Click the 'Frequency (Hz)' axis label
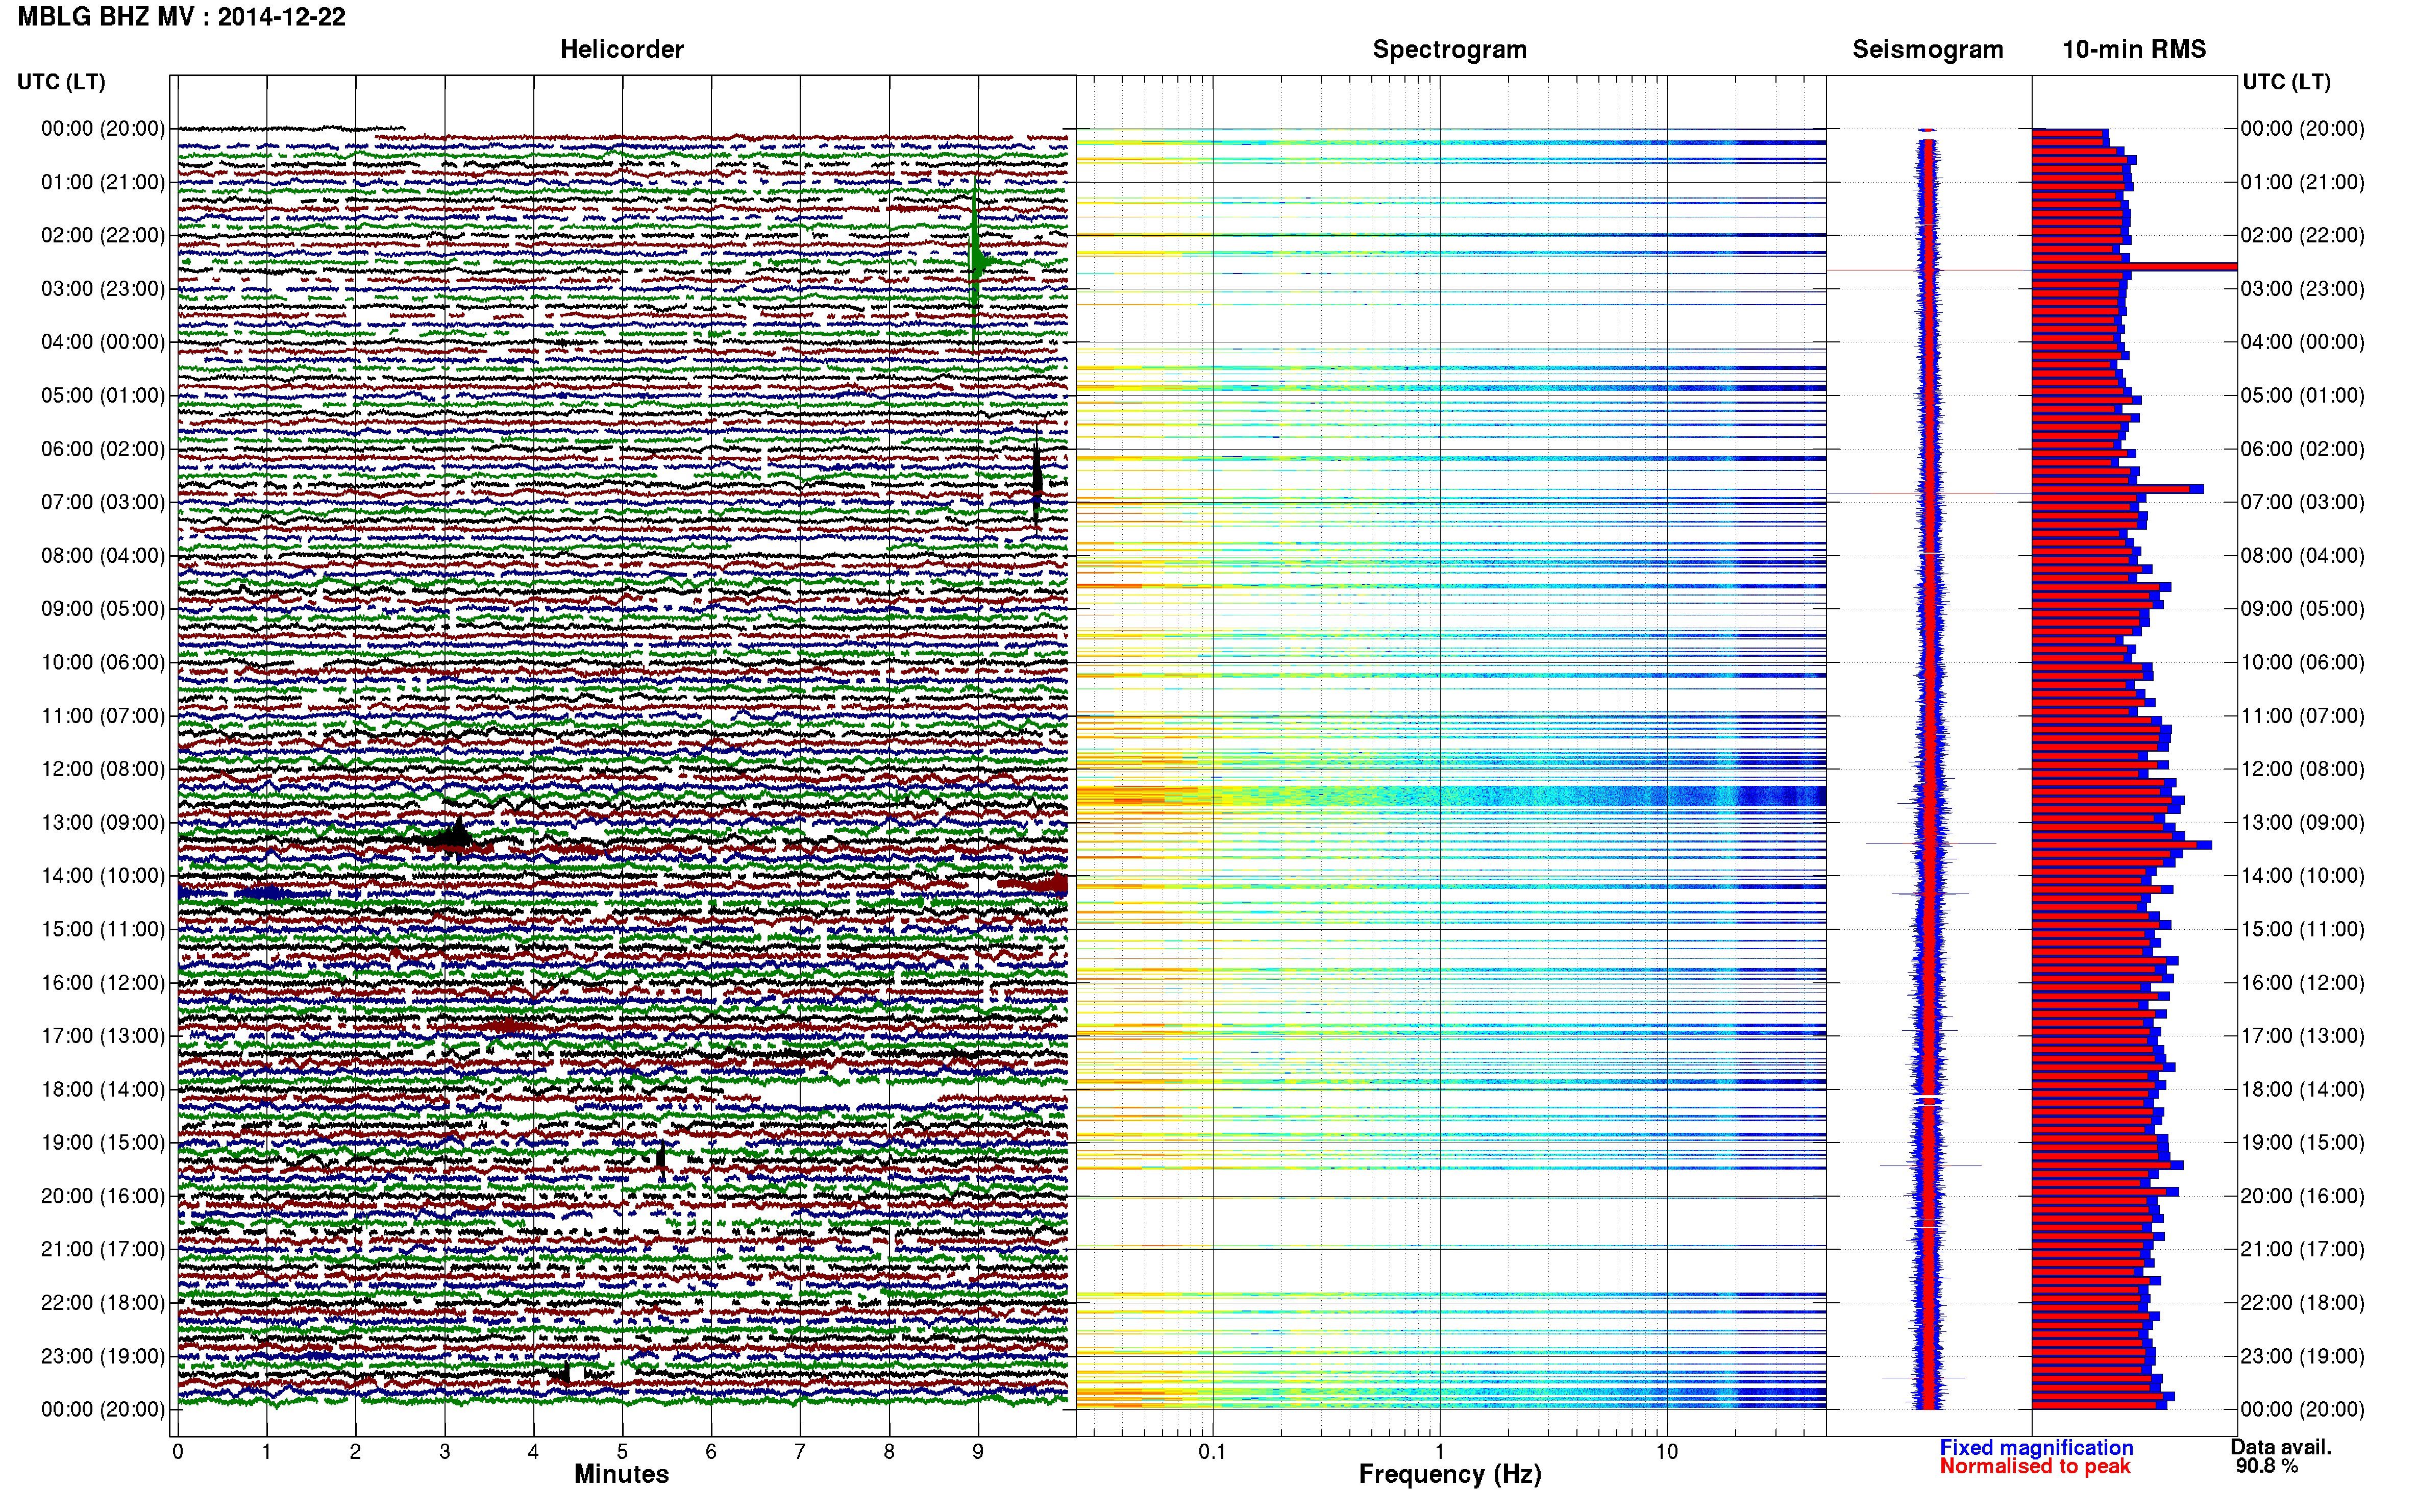Image resolution: width=2419 pixels, height=1512 pixels. tap(1449, 1474)
